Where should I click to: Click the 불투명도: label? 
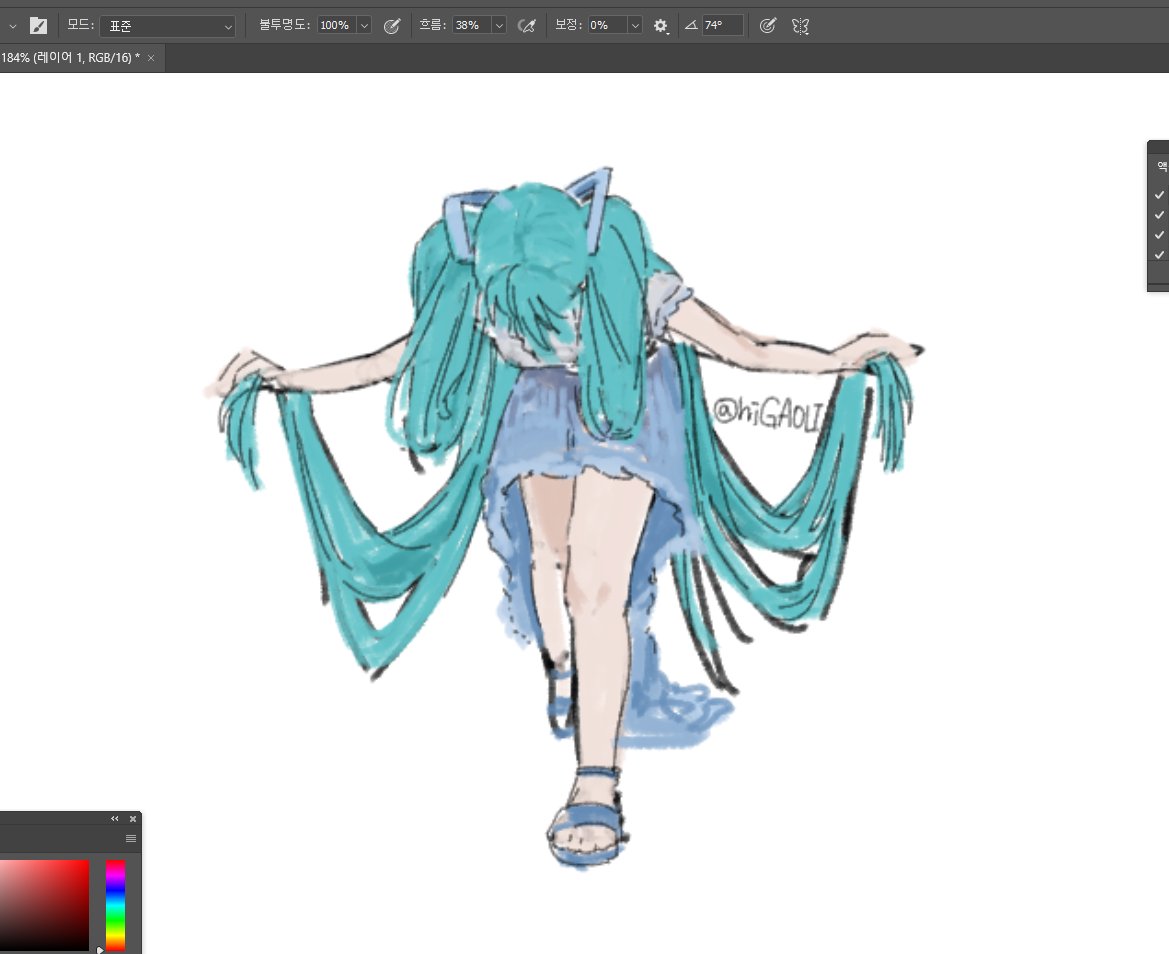pos(285,25)
